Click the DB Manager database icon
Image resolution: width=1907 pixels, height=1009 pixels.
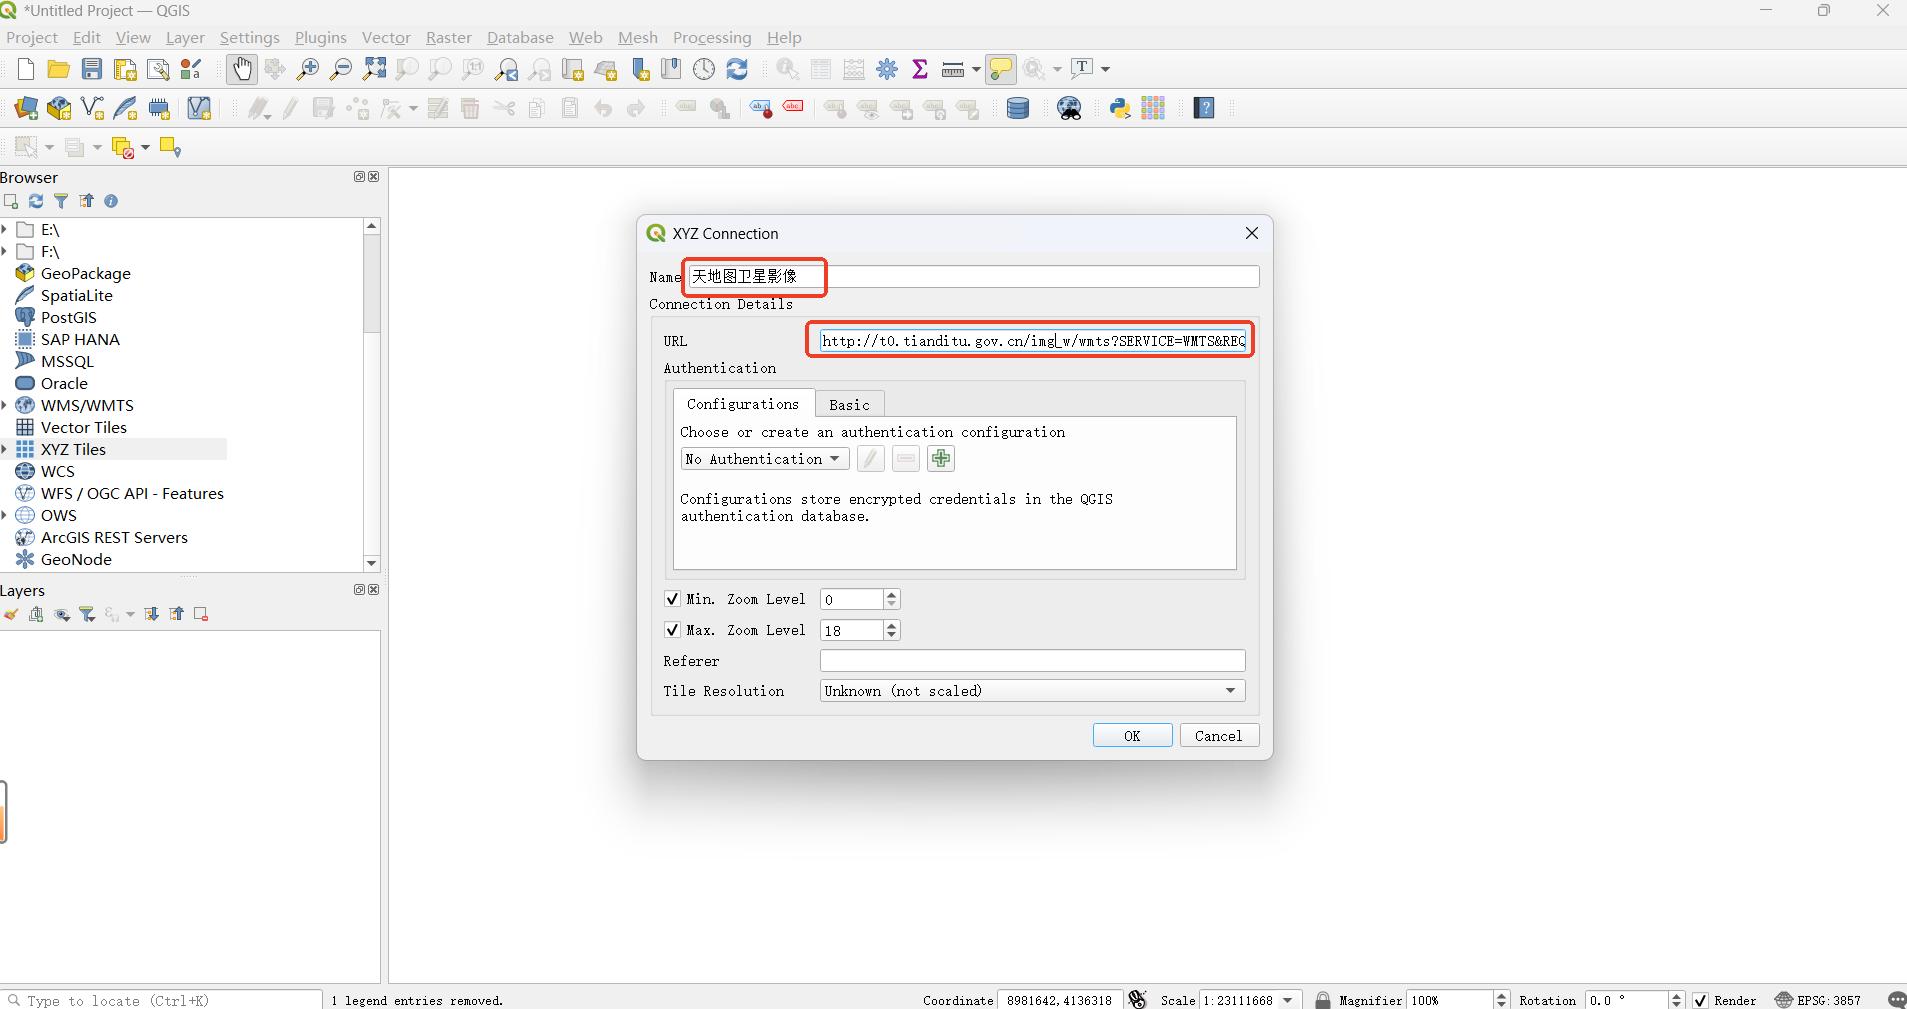coord(1018,108)
